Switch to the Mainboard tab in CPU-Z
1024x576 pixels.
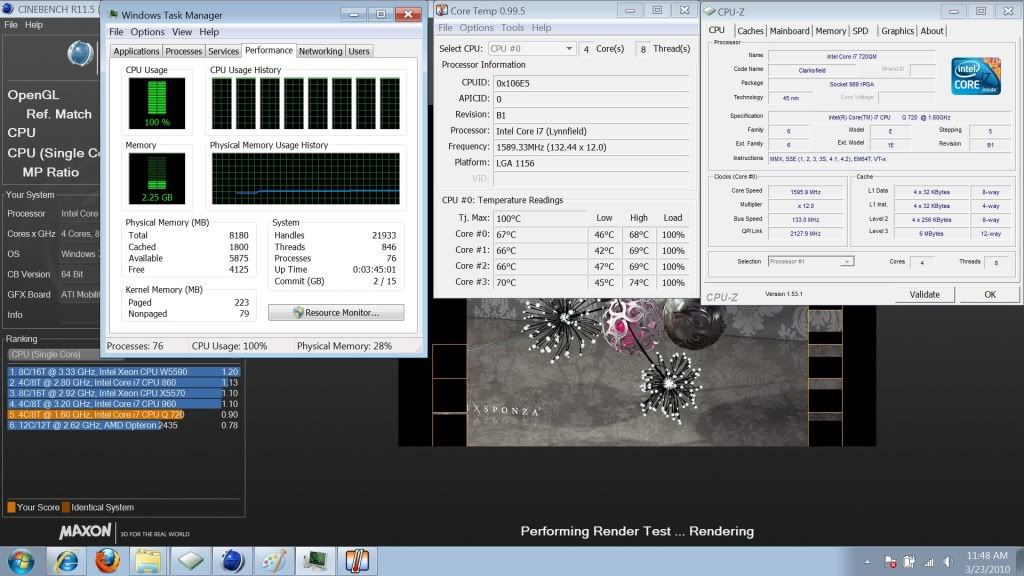click(790, 31)
